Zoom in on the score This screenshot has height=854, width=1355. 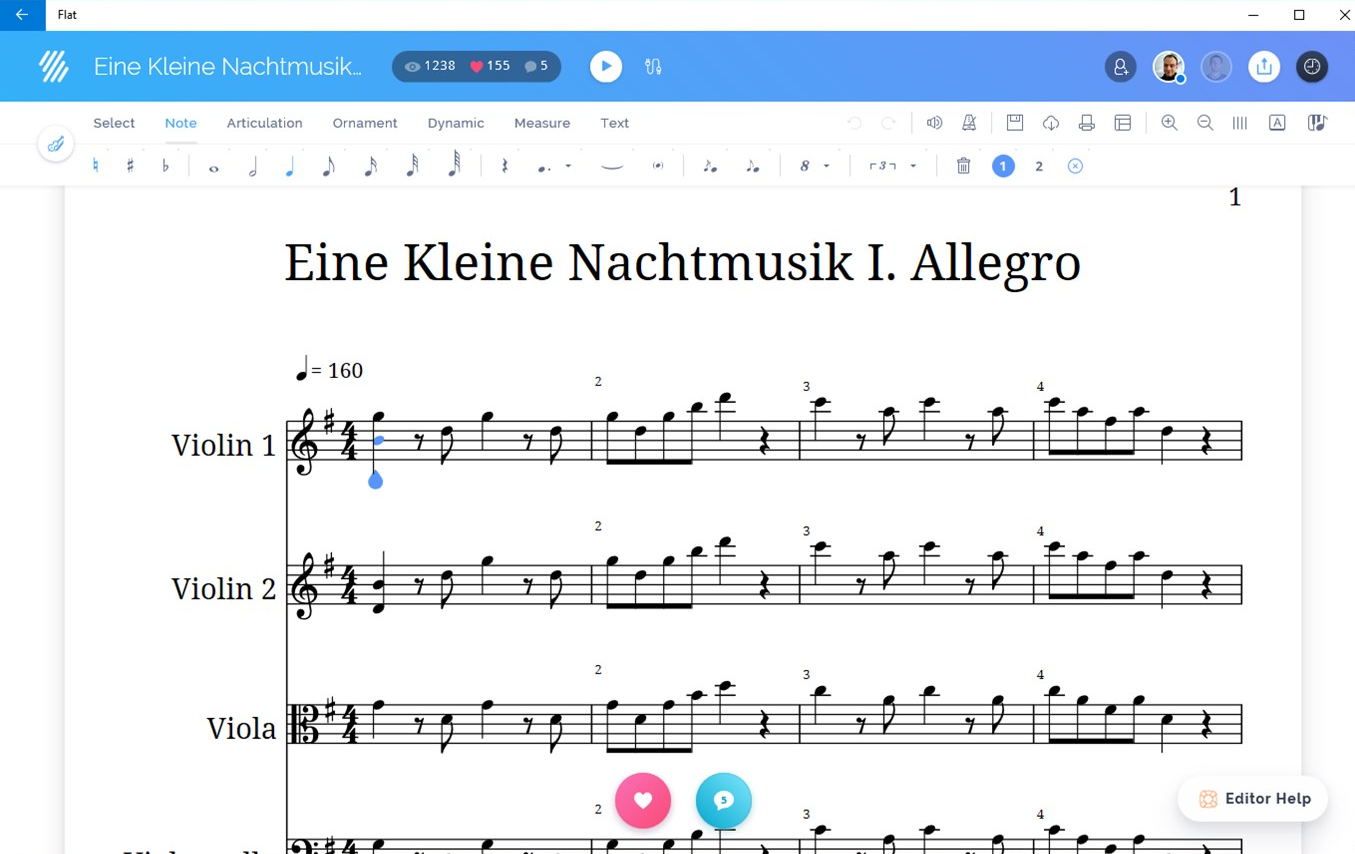pyautogui.click(x=1169, y=123)
